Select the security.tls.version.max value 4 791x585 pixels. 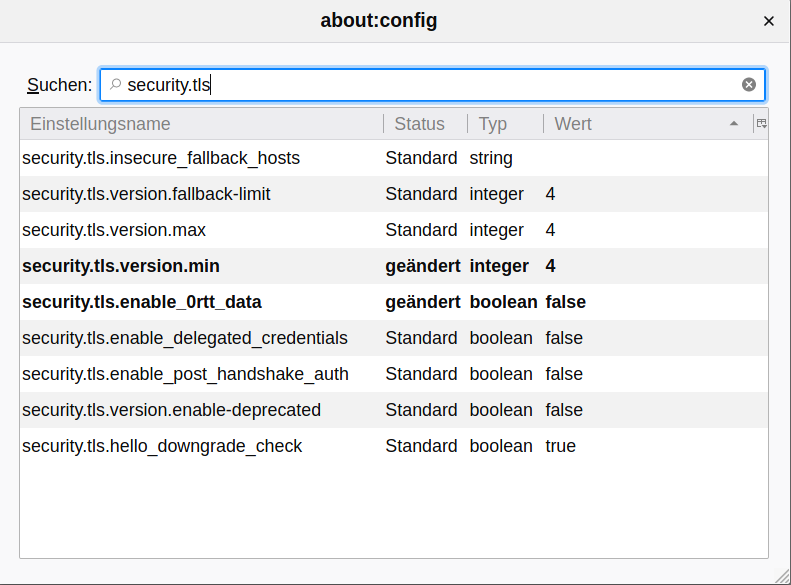[x=550, y=230]
